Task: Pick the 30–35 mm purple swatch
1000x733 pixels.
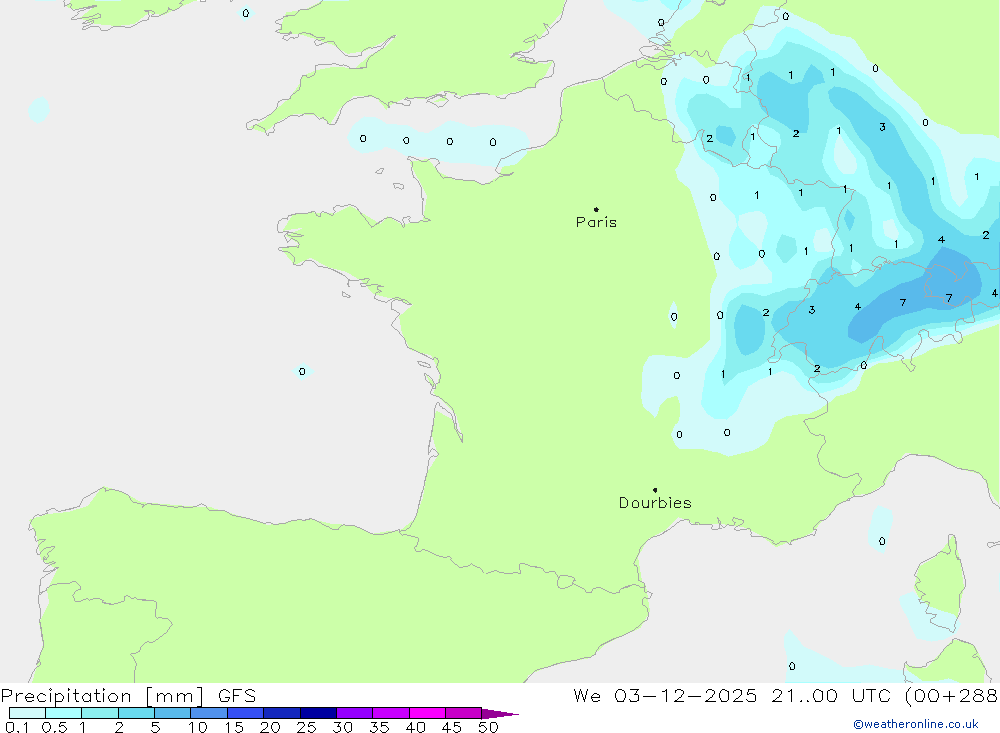Action: pos(355,713)
